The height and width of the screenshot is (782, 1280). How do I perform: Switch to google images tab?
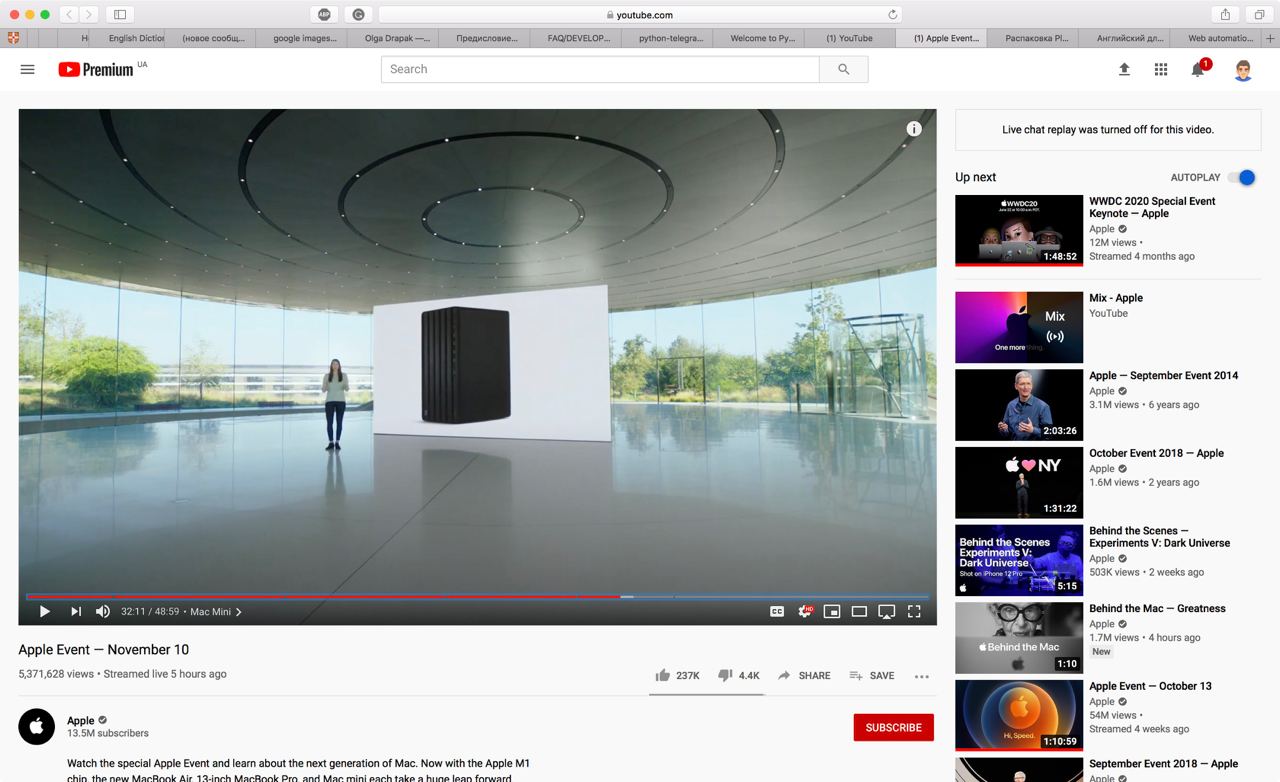pyautogui.click(x=304, y=38)
